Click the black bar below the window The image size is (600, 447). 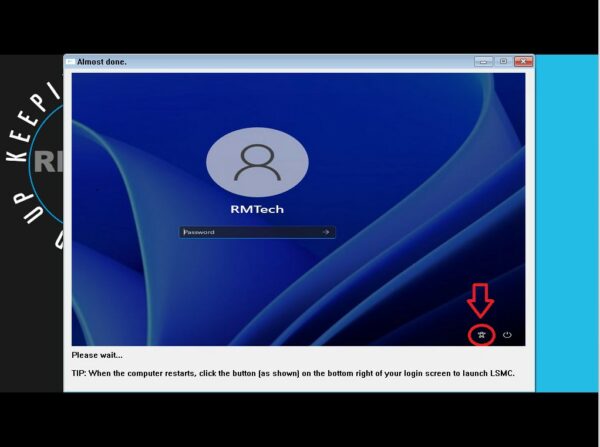coord(300,420)
